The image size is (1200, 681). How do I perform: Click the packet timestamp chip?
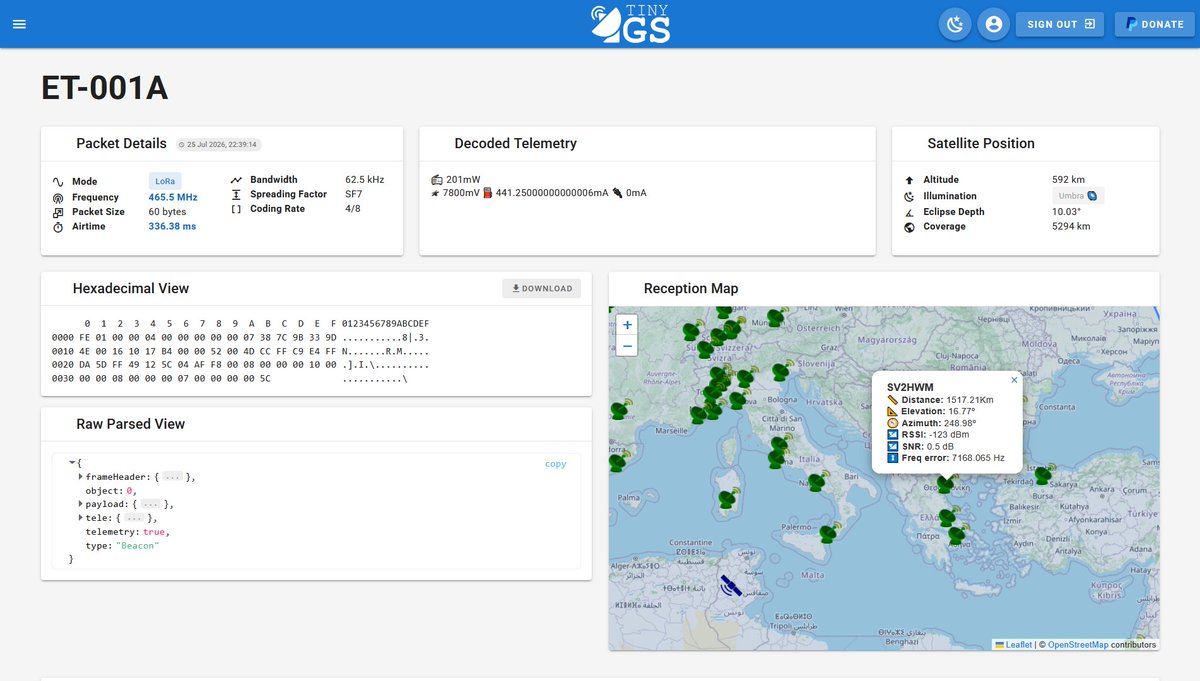click(x=219, y=144)
